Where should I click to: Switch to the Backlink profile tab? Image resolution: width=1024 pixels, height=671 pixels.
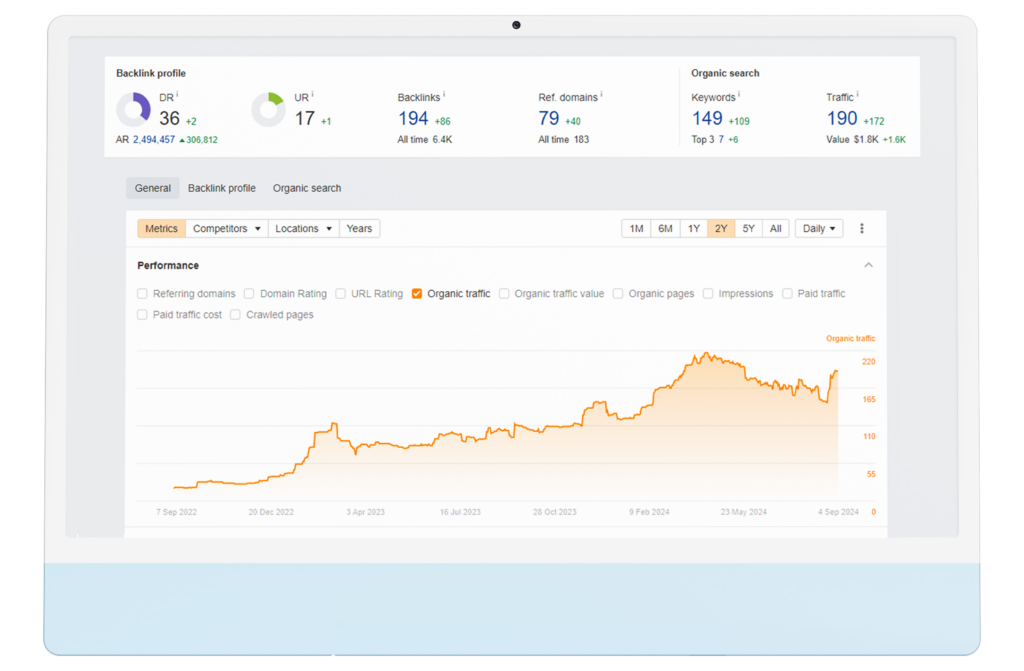[221, 188]
